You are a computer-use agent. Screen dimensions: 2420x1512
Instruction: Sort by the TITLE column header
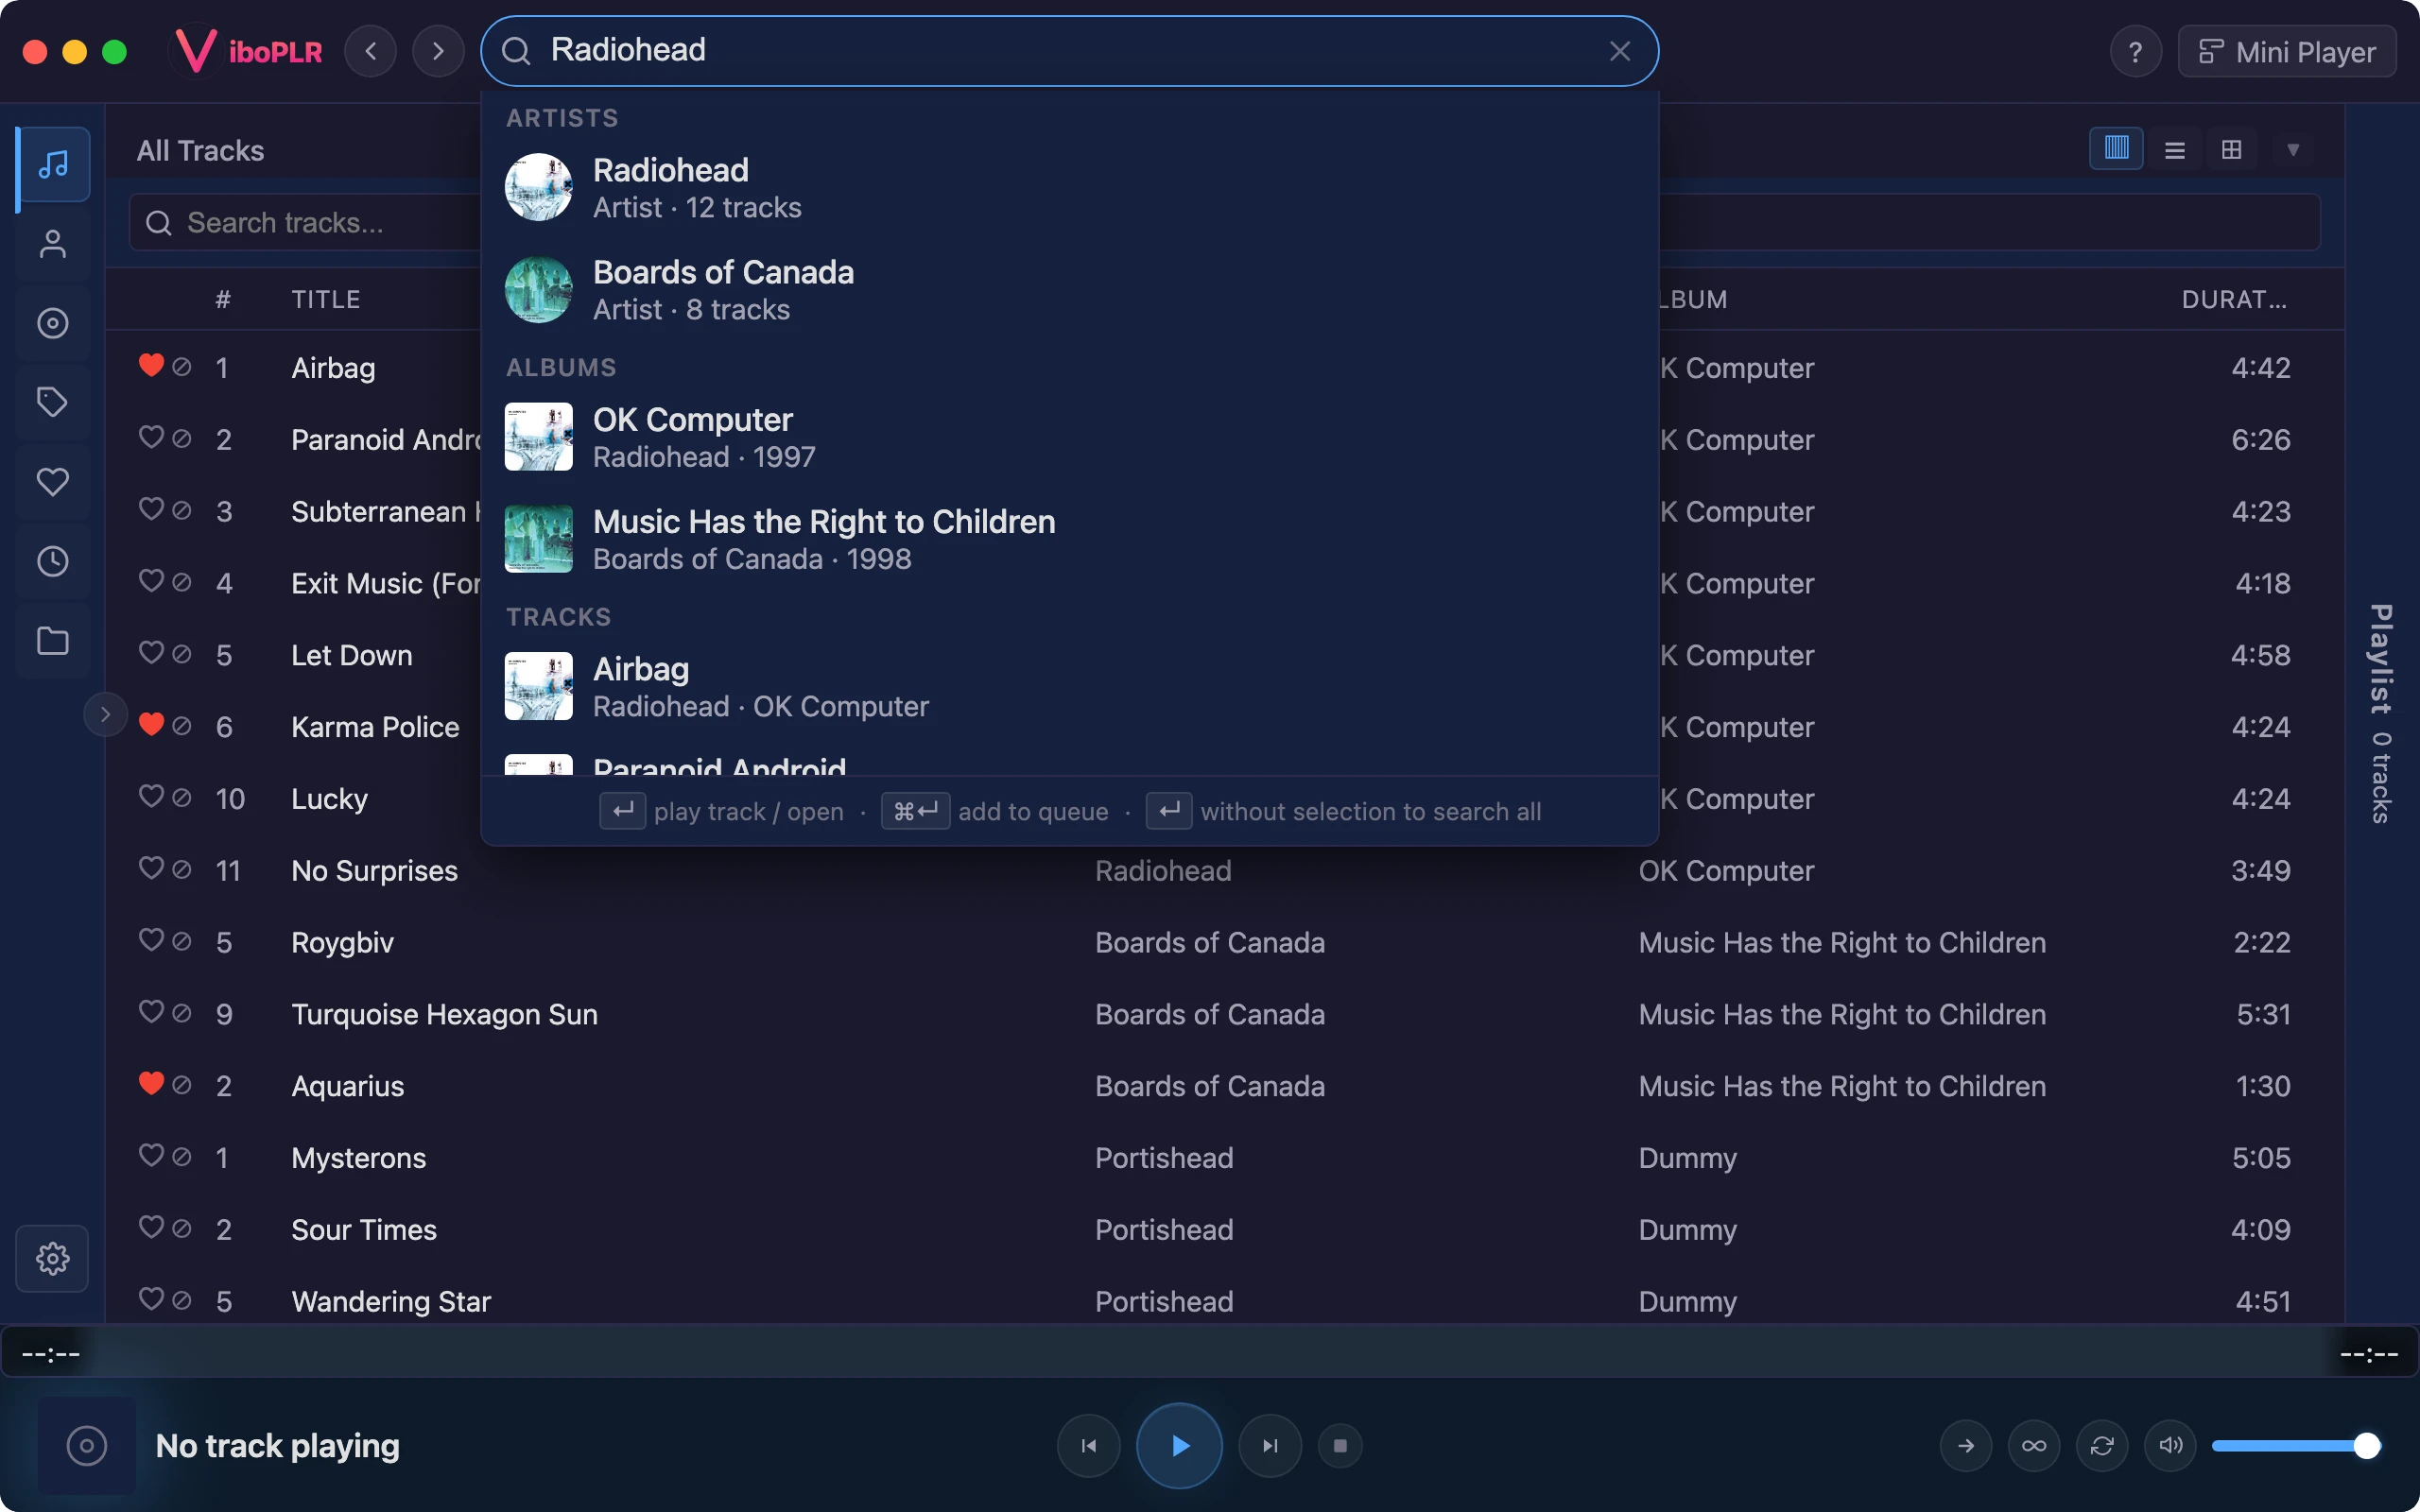click(326, 300)
